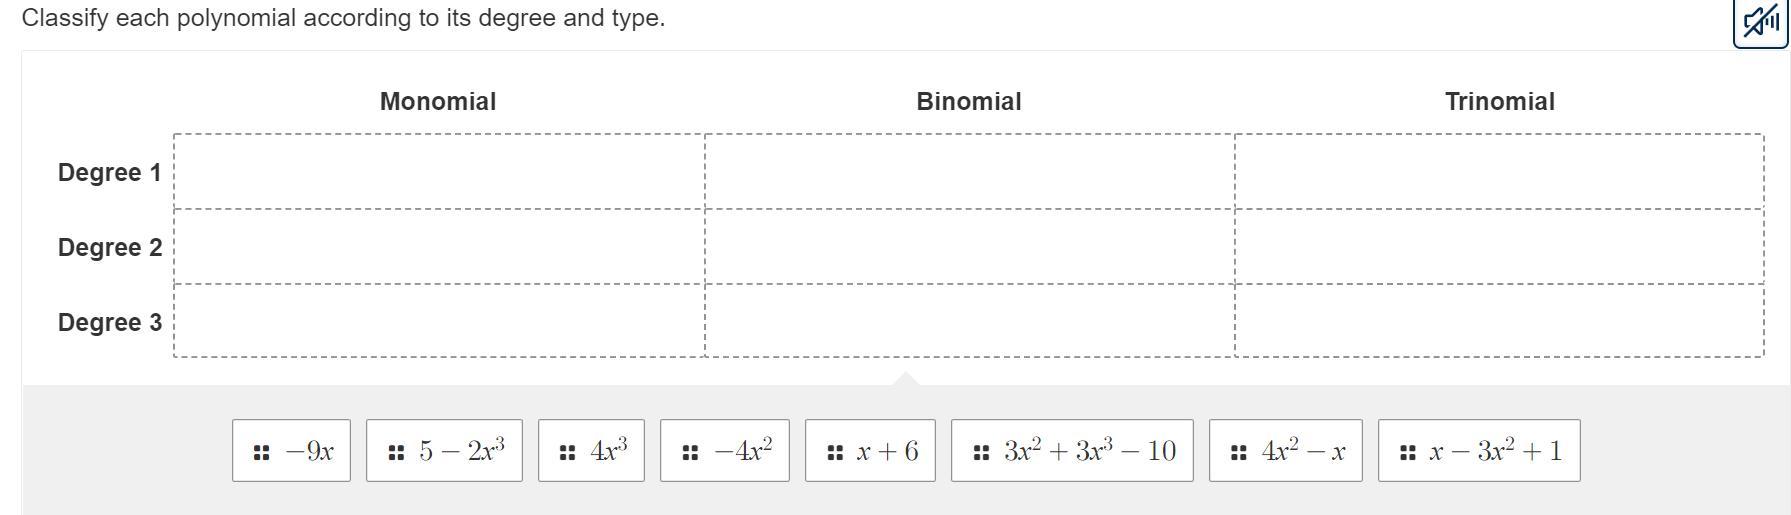
Task: Click drag handle on 4x² − x tile
Action: tap(1239, 453)
